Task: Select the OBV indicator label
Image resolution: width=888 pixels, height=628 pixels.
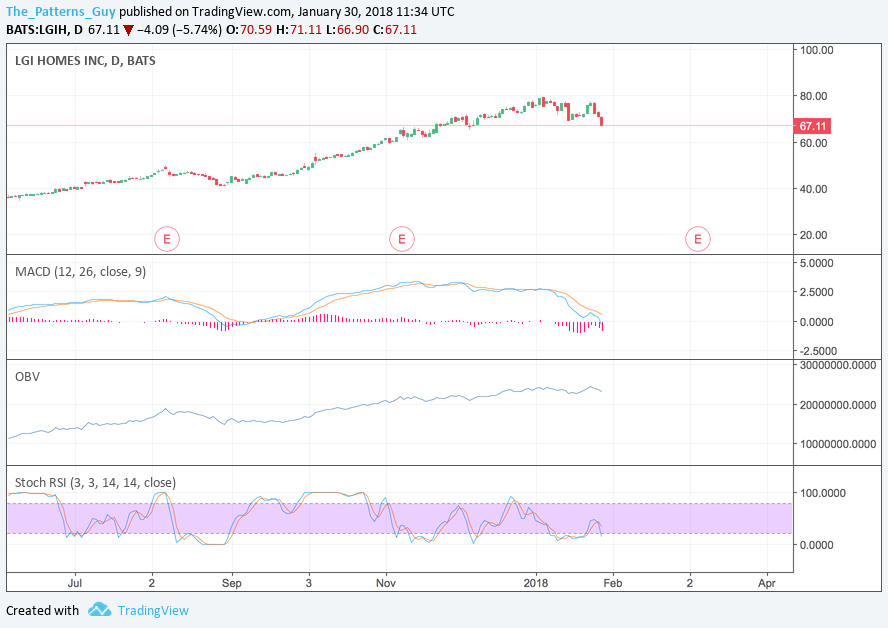Action: [27, 377]
